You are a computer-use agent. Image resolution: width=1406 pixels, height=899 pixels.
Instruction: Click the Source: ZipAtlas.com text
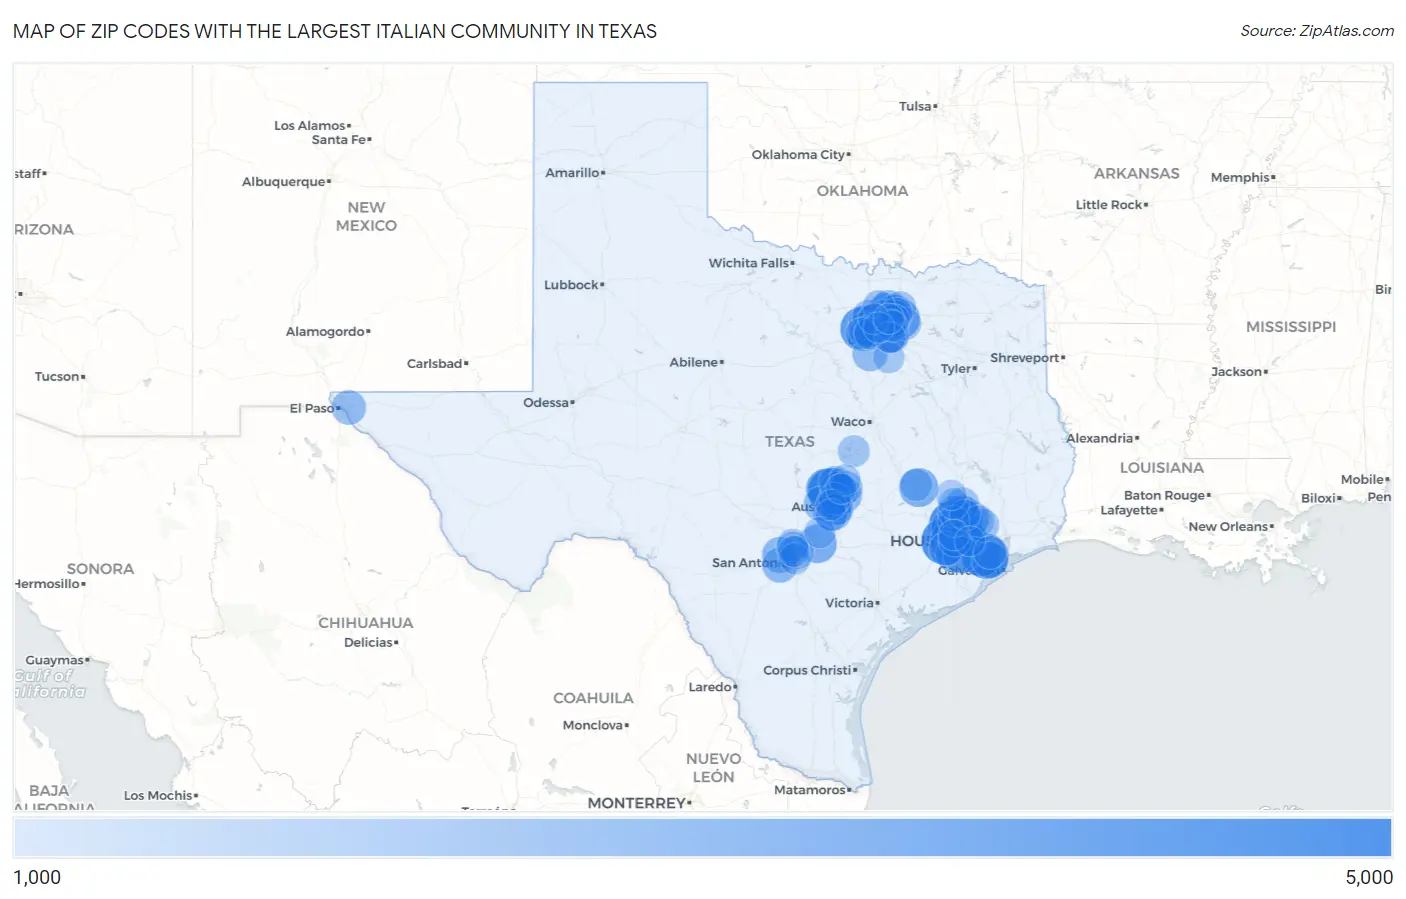[x=1317, y=31]
